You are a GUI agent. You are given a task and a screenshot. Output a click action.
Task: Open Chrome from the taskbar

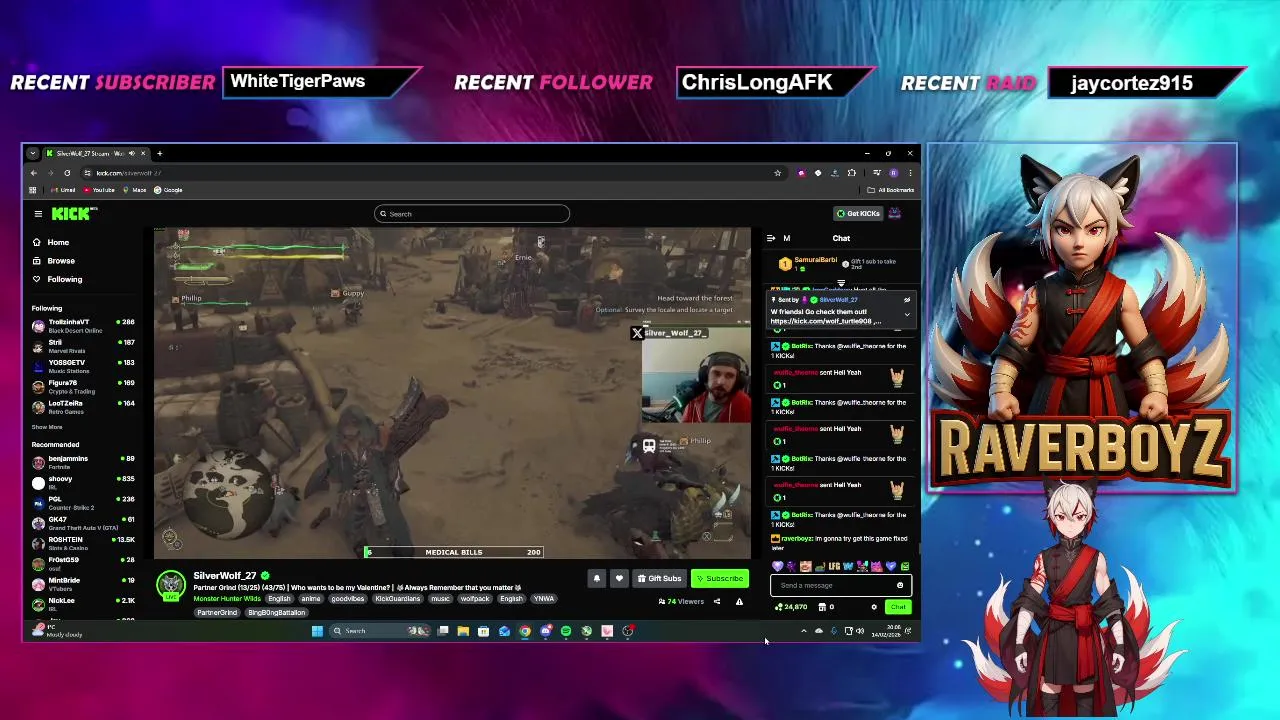click(525, 631)
